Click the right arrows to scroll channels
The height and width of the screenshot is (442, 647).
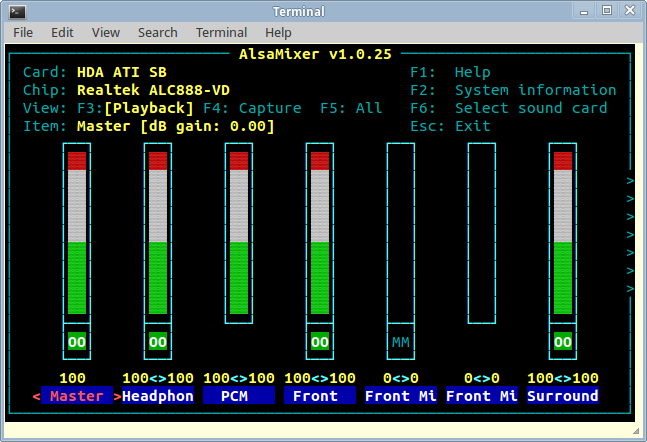coord(630,235)
